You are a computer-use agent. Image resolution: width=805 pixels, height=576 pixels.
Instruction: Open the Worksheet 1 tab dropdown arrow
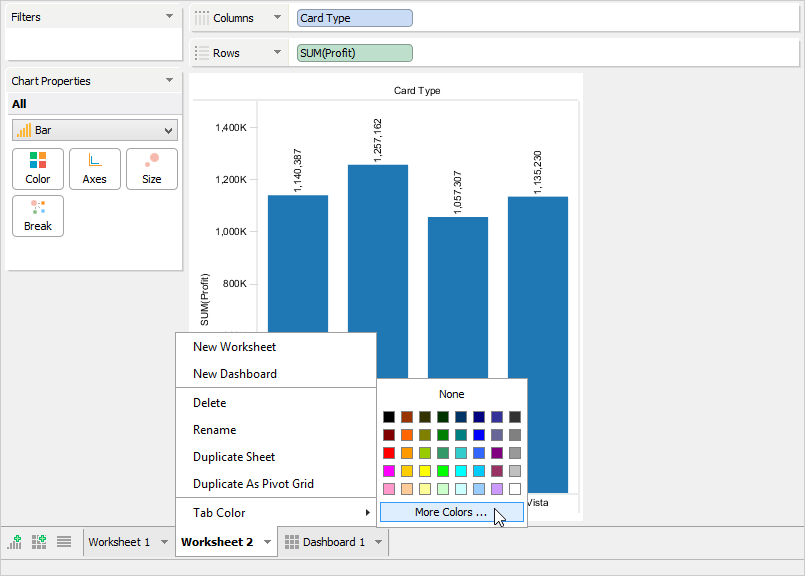click(164, 542)
